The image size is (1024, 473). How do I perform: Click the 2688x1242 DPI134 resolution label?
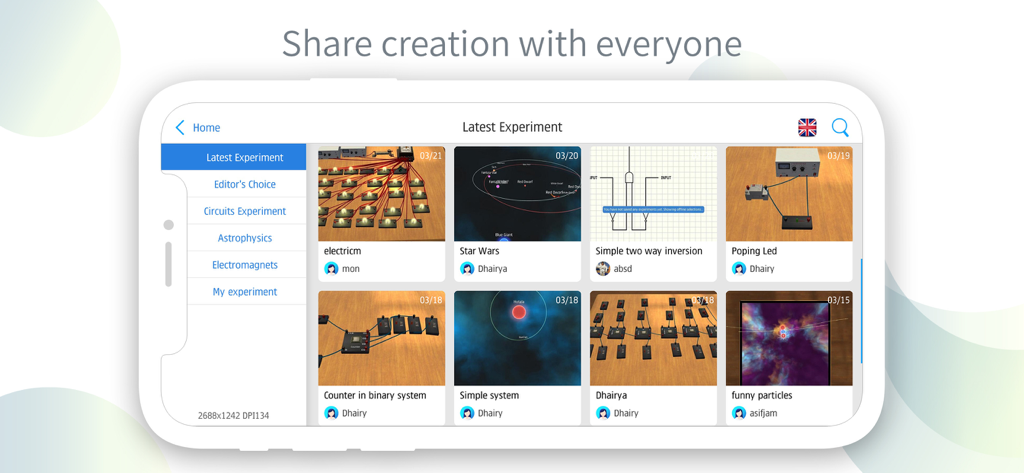(233, 416)
